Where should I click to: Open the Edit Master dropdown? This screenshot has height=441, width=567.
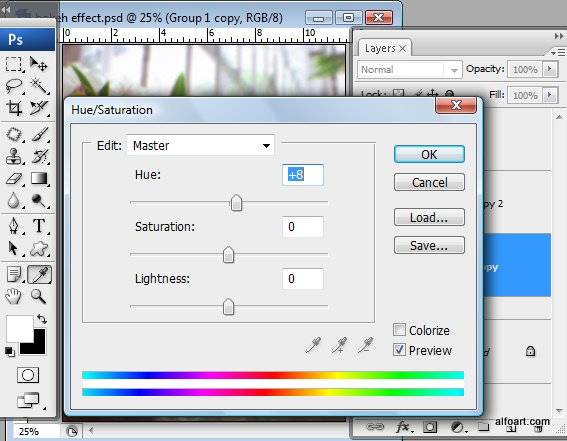point(200,145)
